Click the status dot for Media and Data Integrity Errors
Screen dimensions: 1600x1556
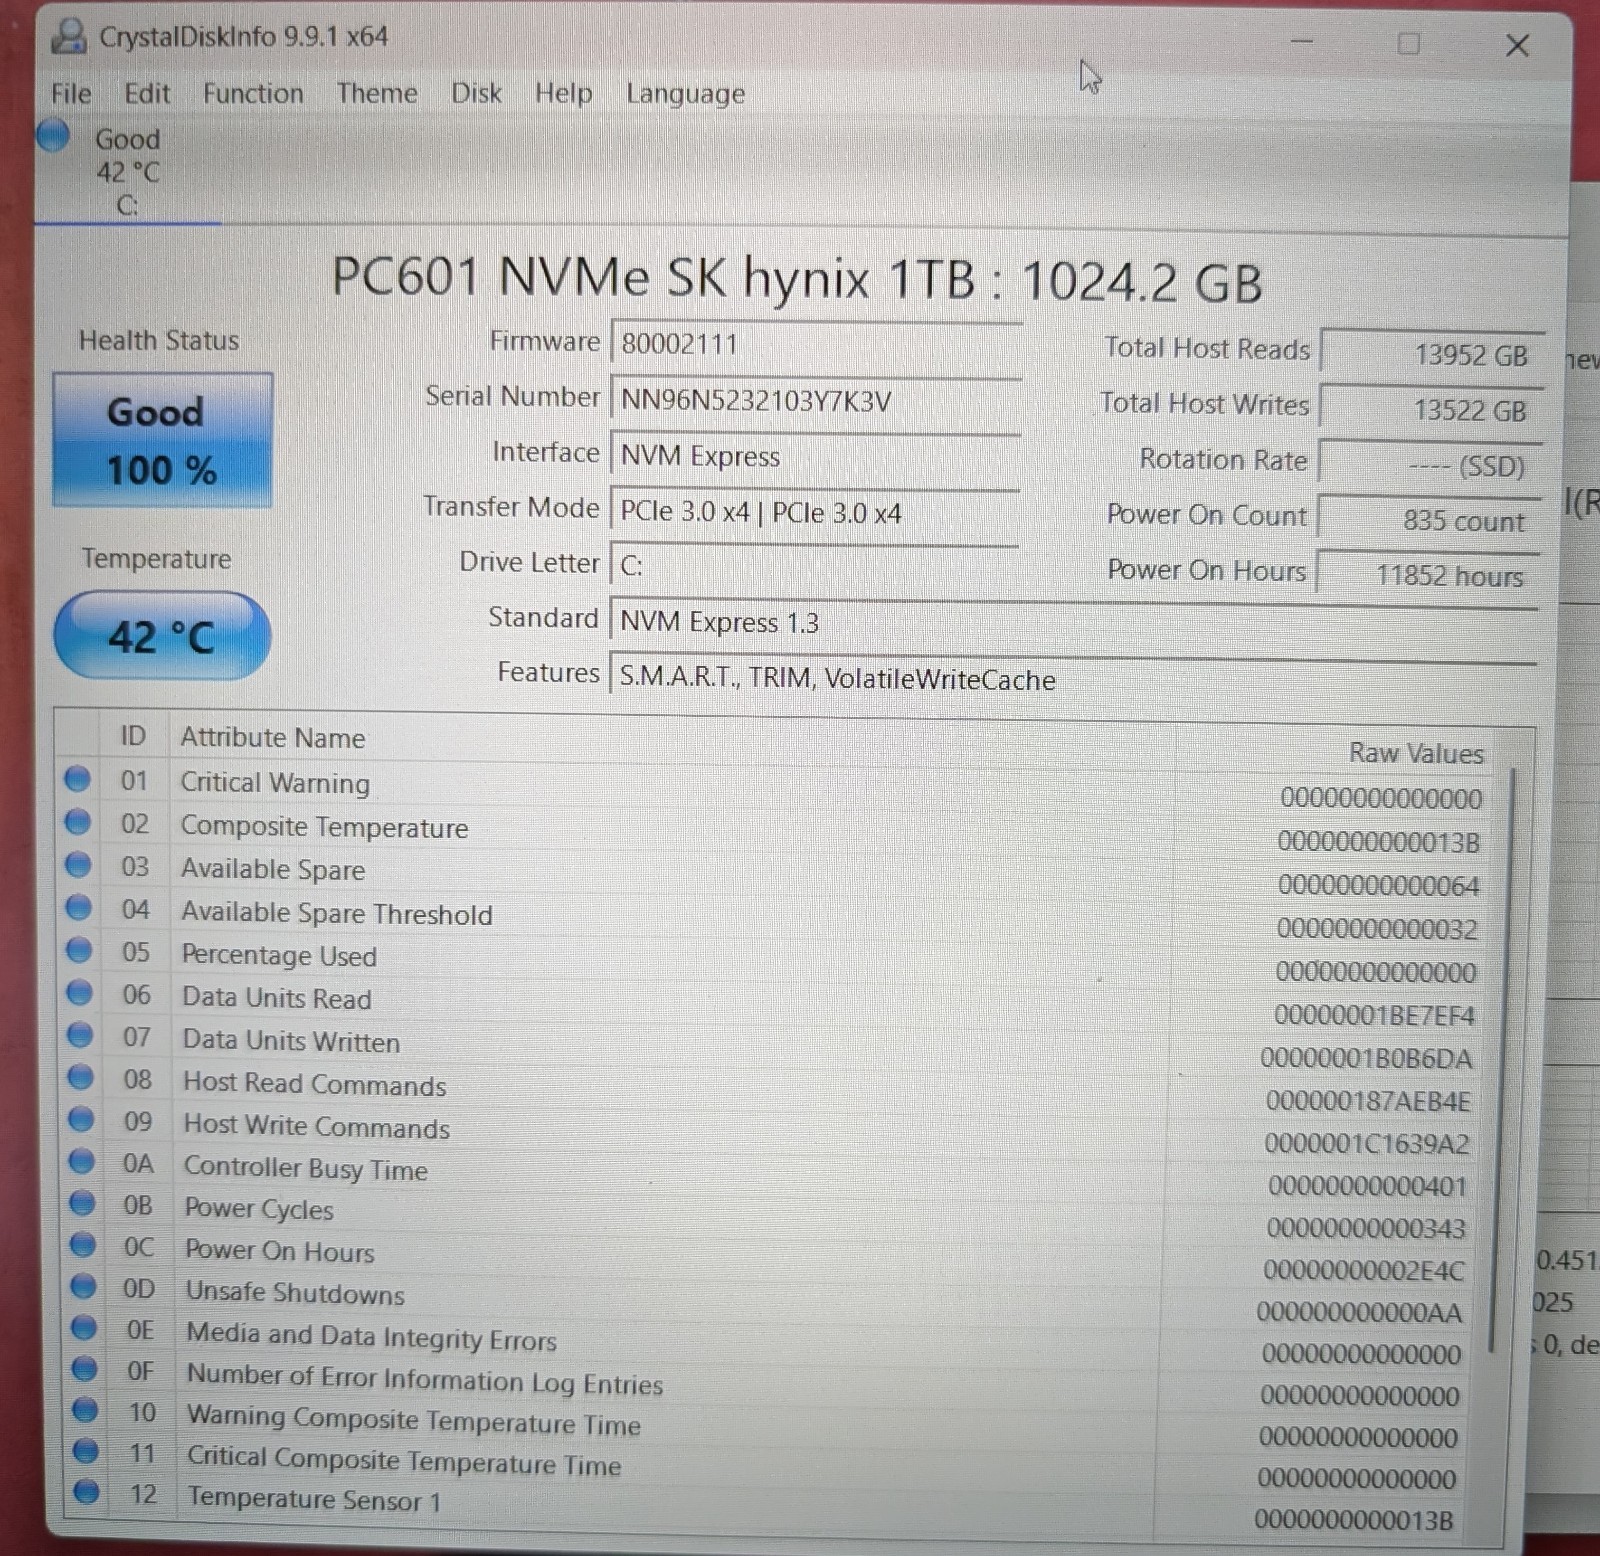pos(84,1327)
